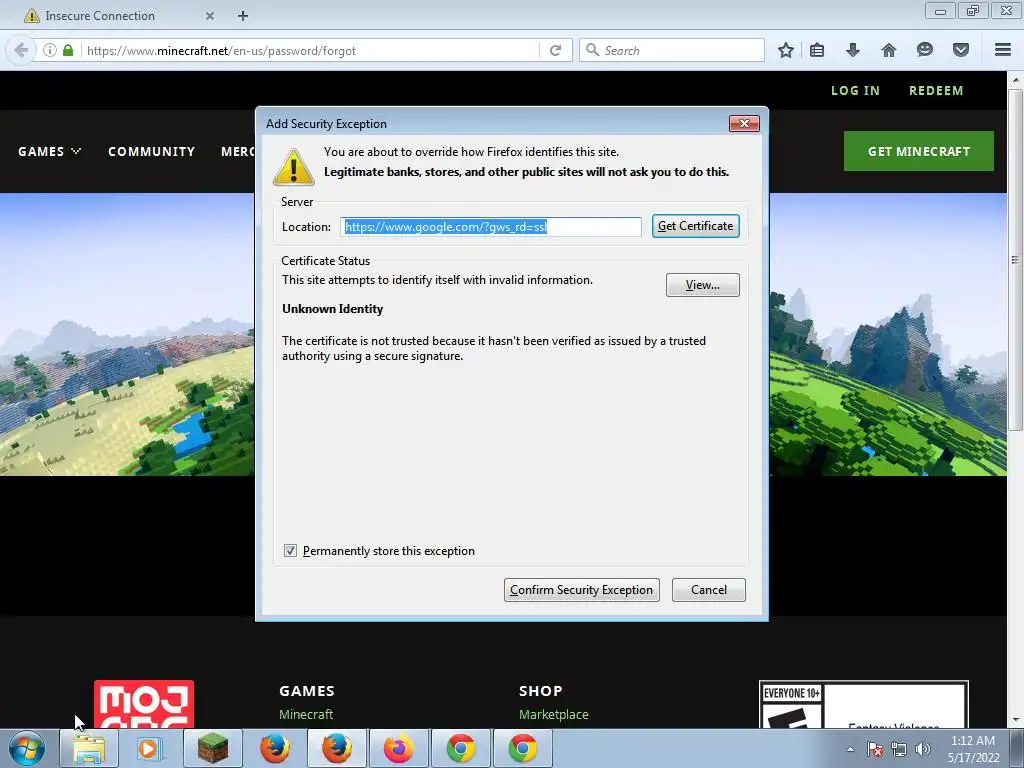This screenshot has height=768, width=1024.
Task: Open Marketplace link under SHOP footer
Action: [554, 714]
